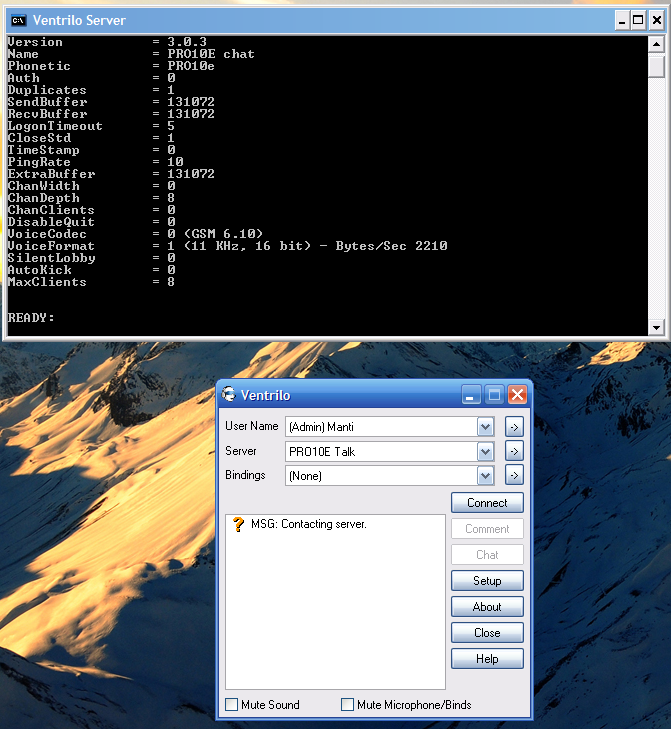Open the User Name edit arrow button

pos(514,427)
